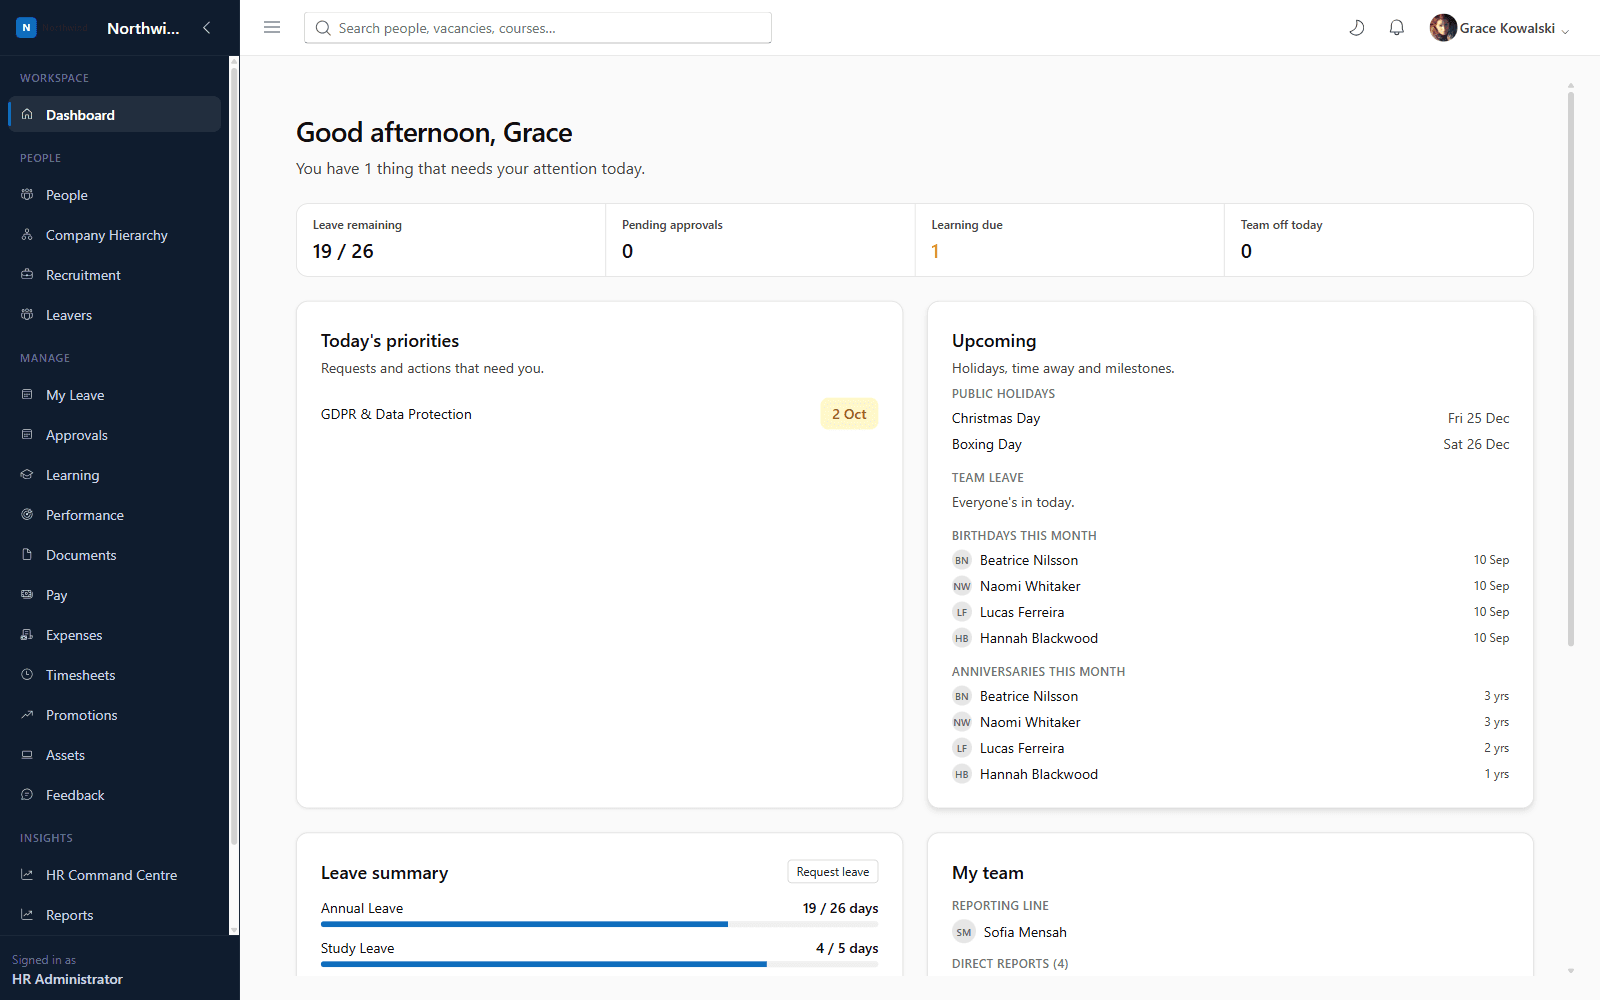Open the Leave remaining stat card
Image resolution: width=1600 pixels, height=1000 pixels.
pos(451,240)
